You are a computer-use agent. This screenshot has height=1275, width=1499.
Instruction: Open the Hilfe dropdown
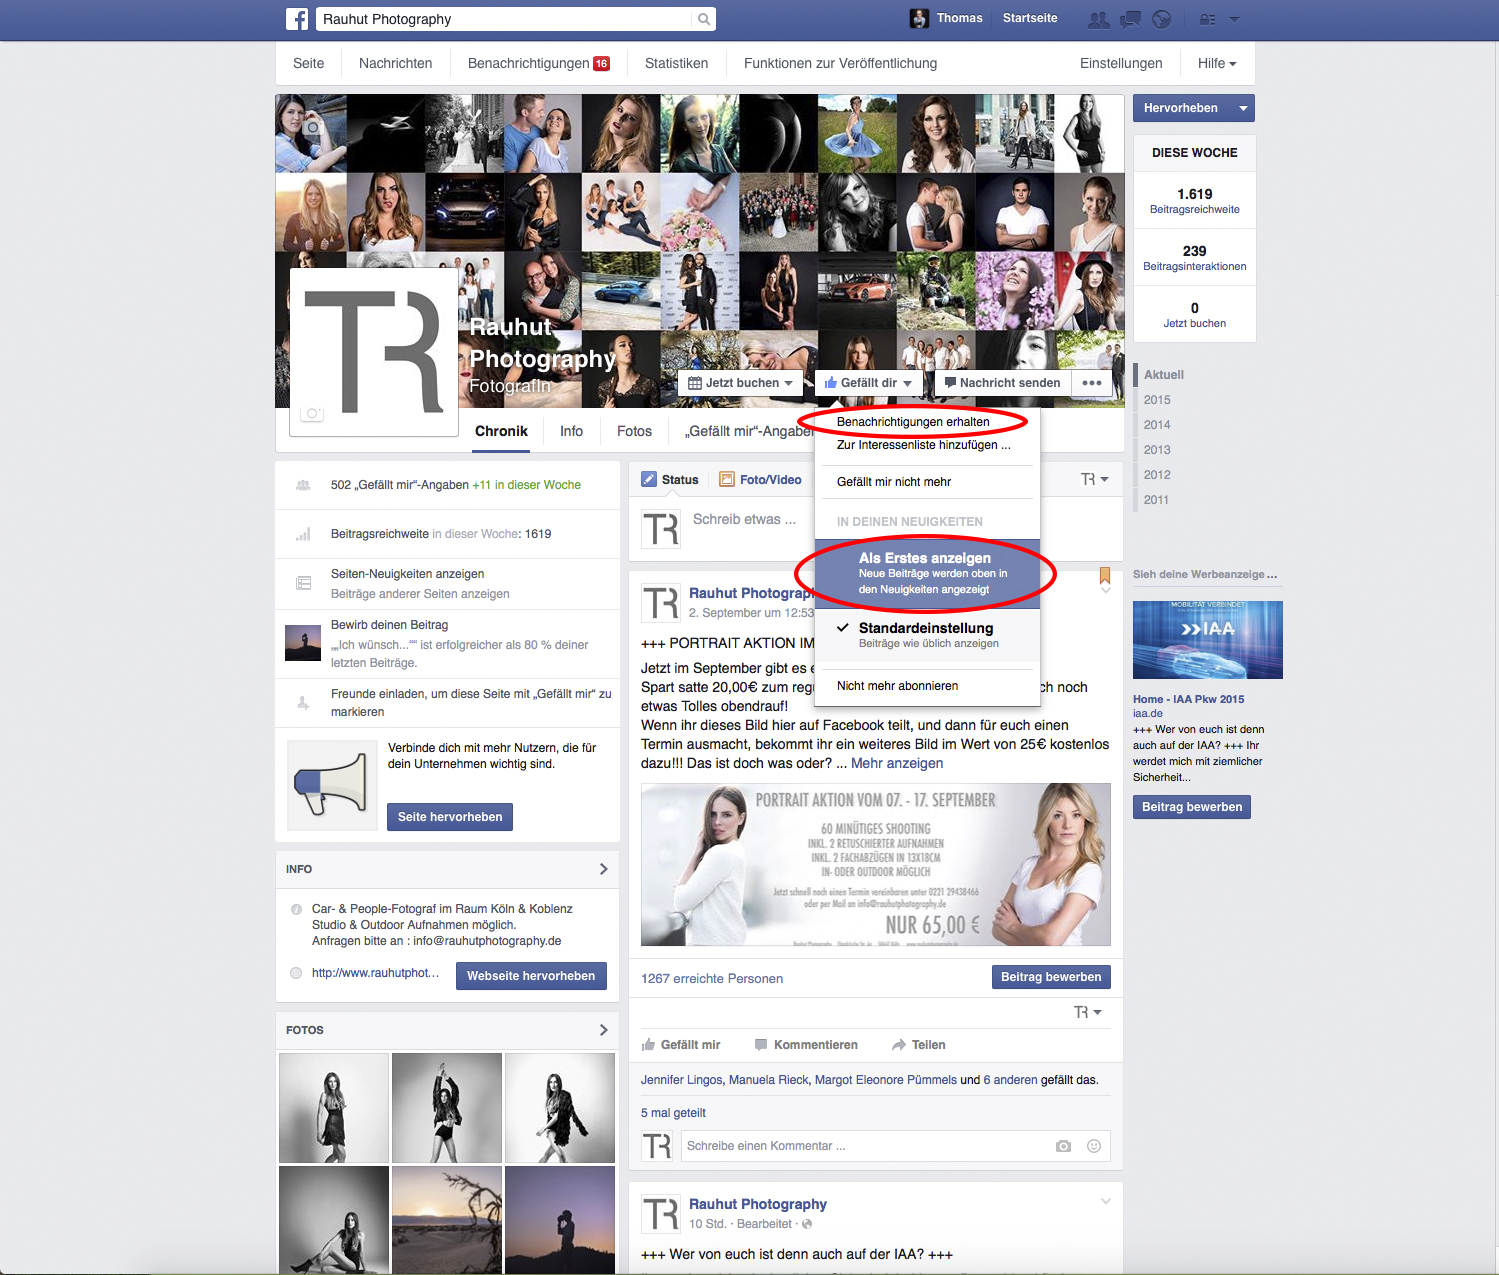(1217, 63)
